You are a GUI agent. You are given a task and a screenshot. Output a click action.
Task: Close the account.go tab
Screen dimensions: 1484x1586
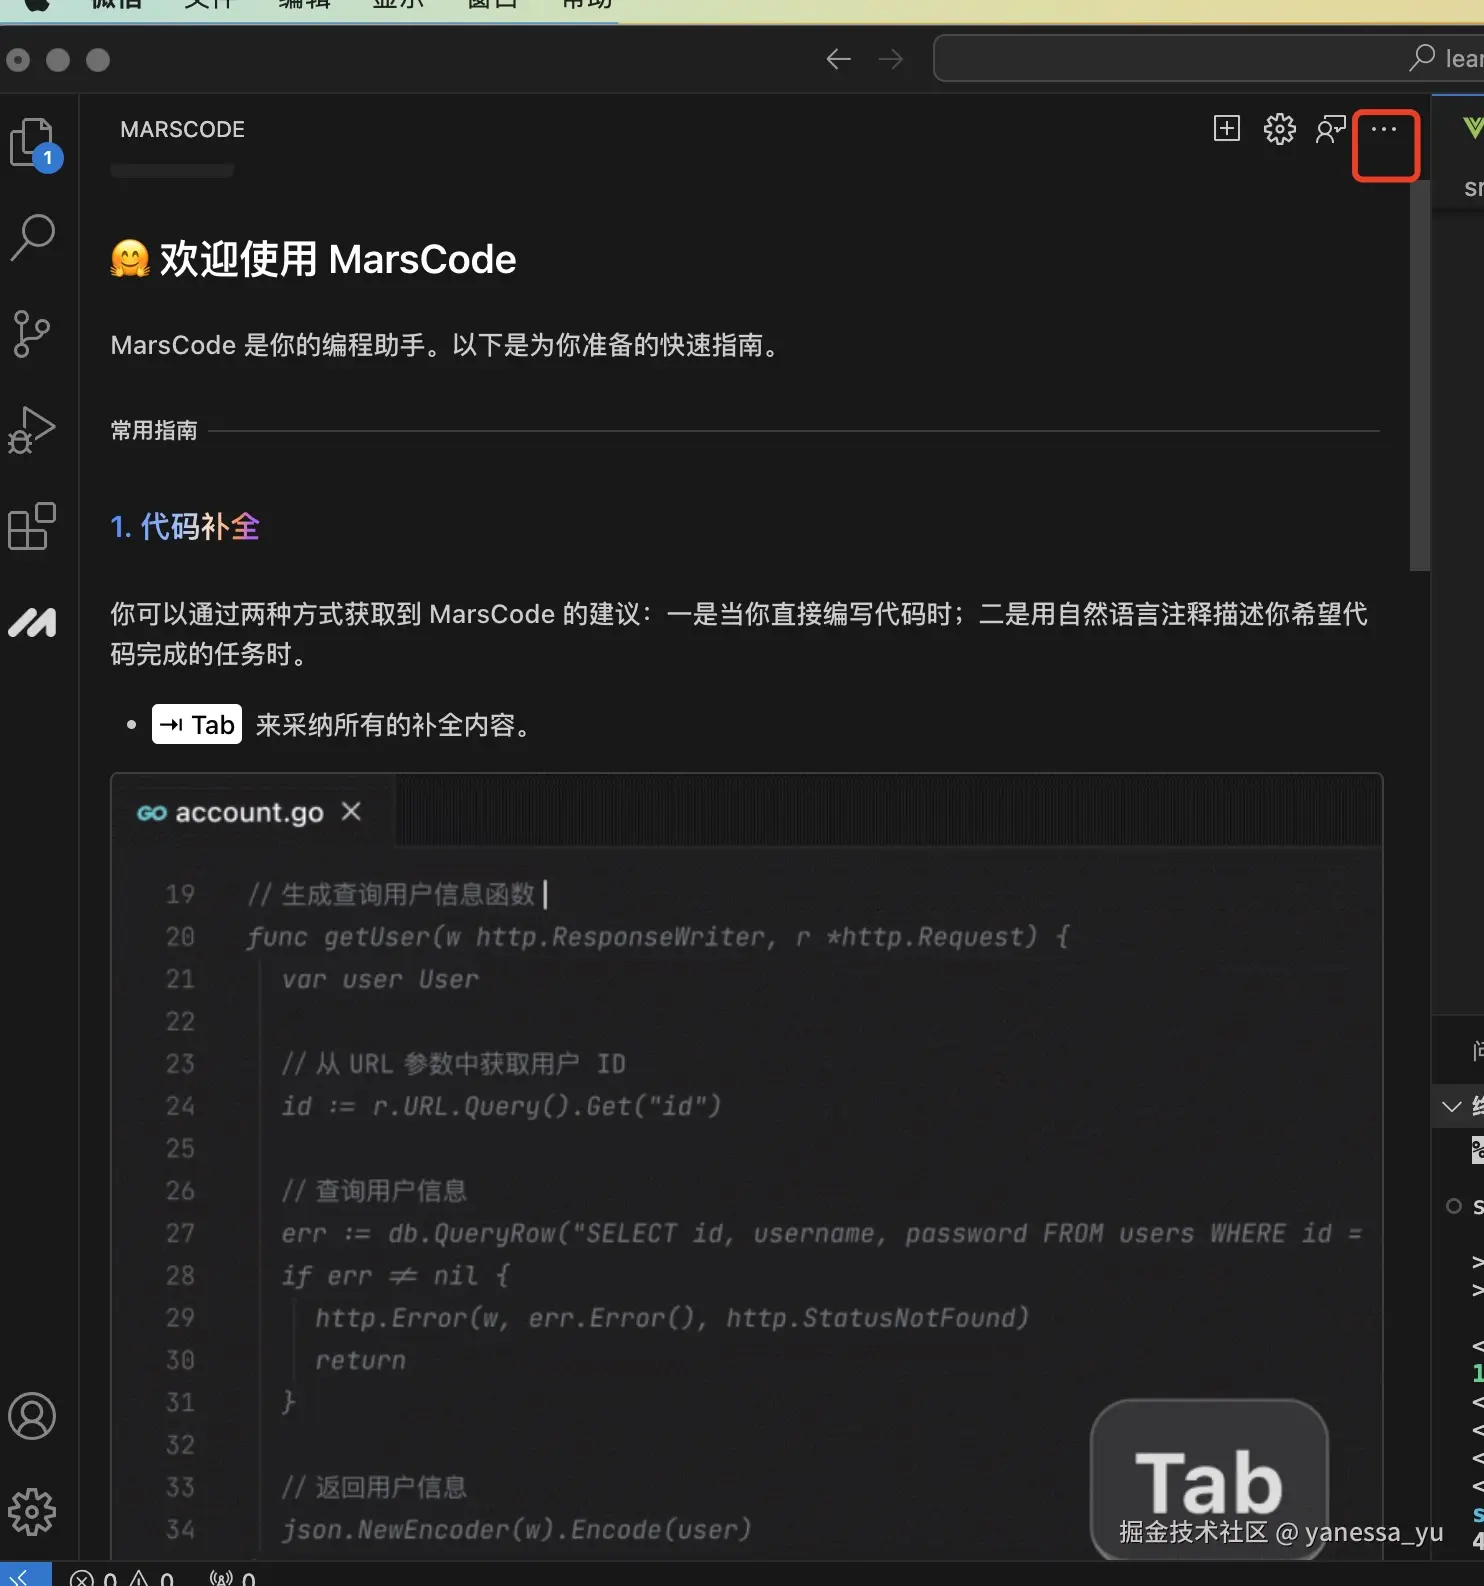click(351, 811)
